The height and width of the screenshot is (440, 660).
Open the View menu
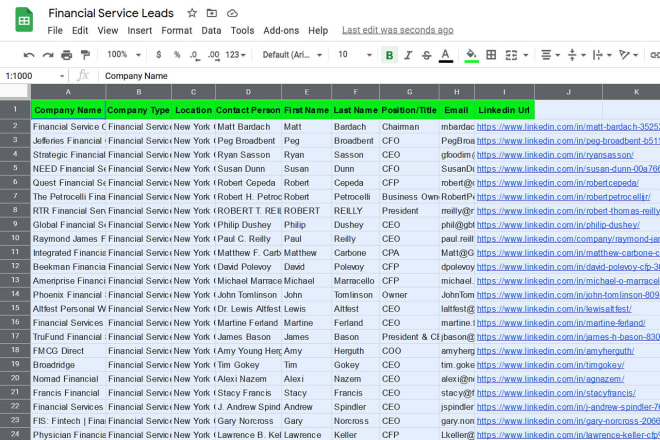pos(108,30)
